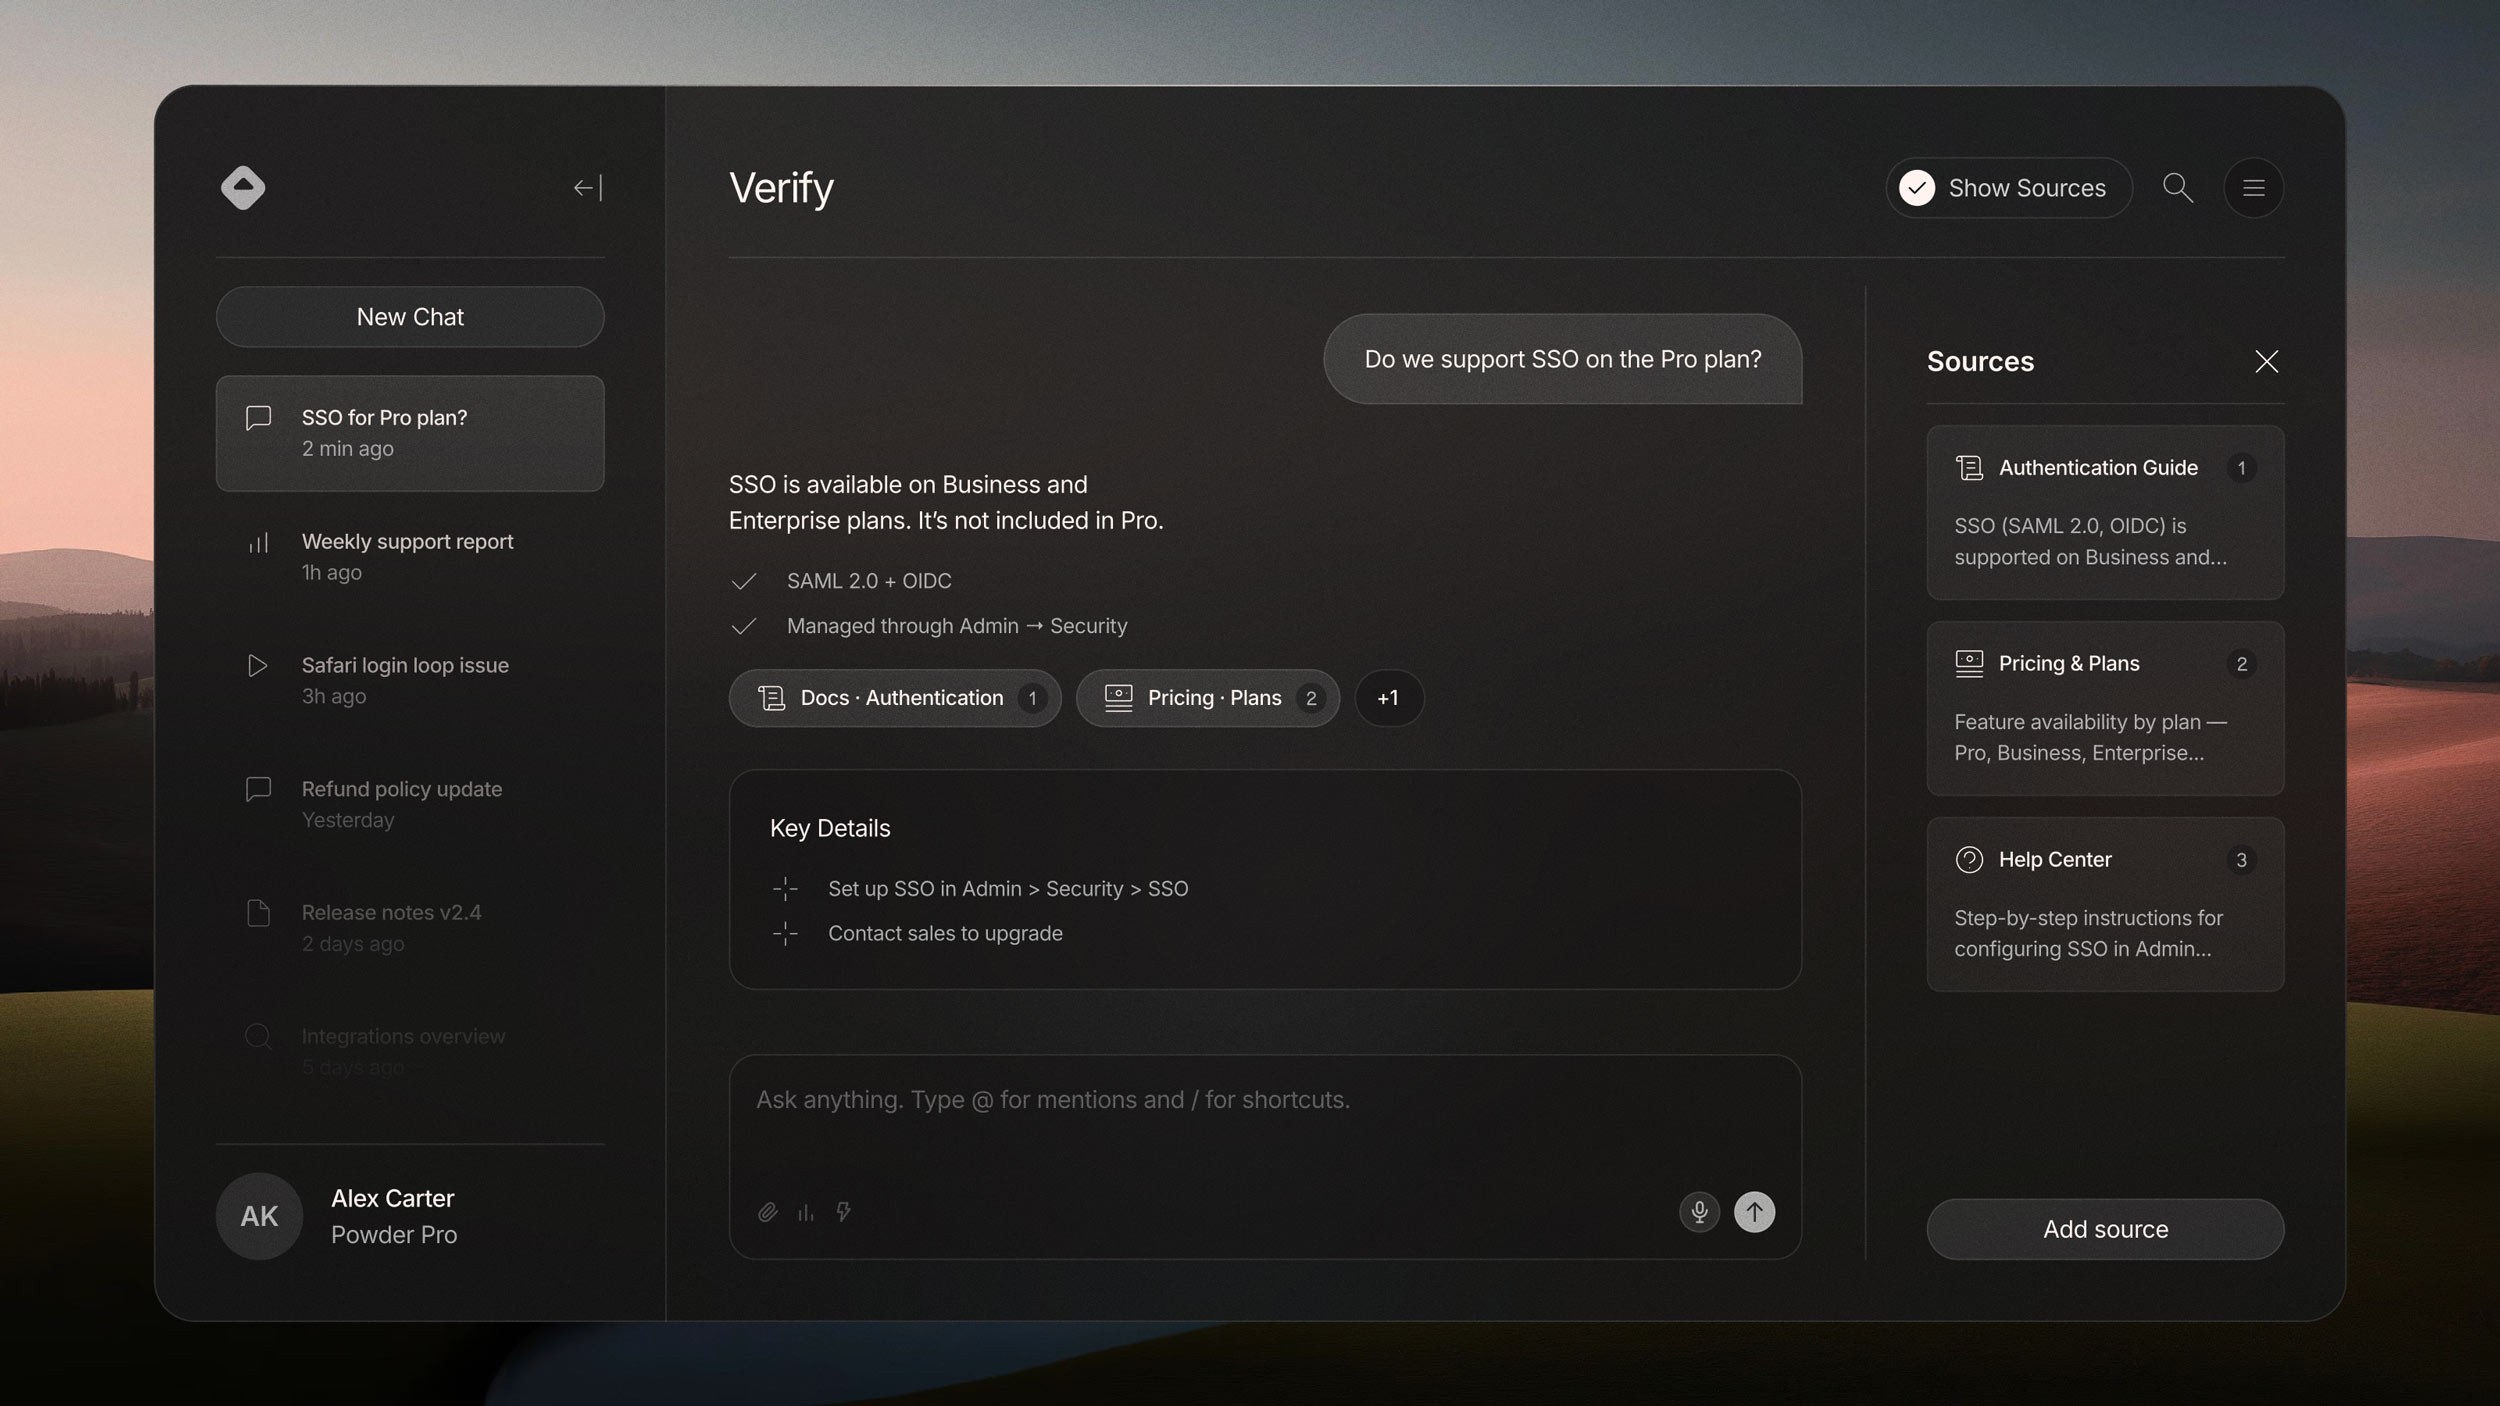Toggle the Show Sources switch

(x=2008, y=188)
